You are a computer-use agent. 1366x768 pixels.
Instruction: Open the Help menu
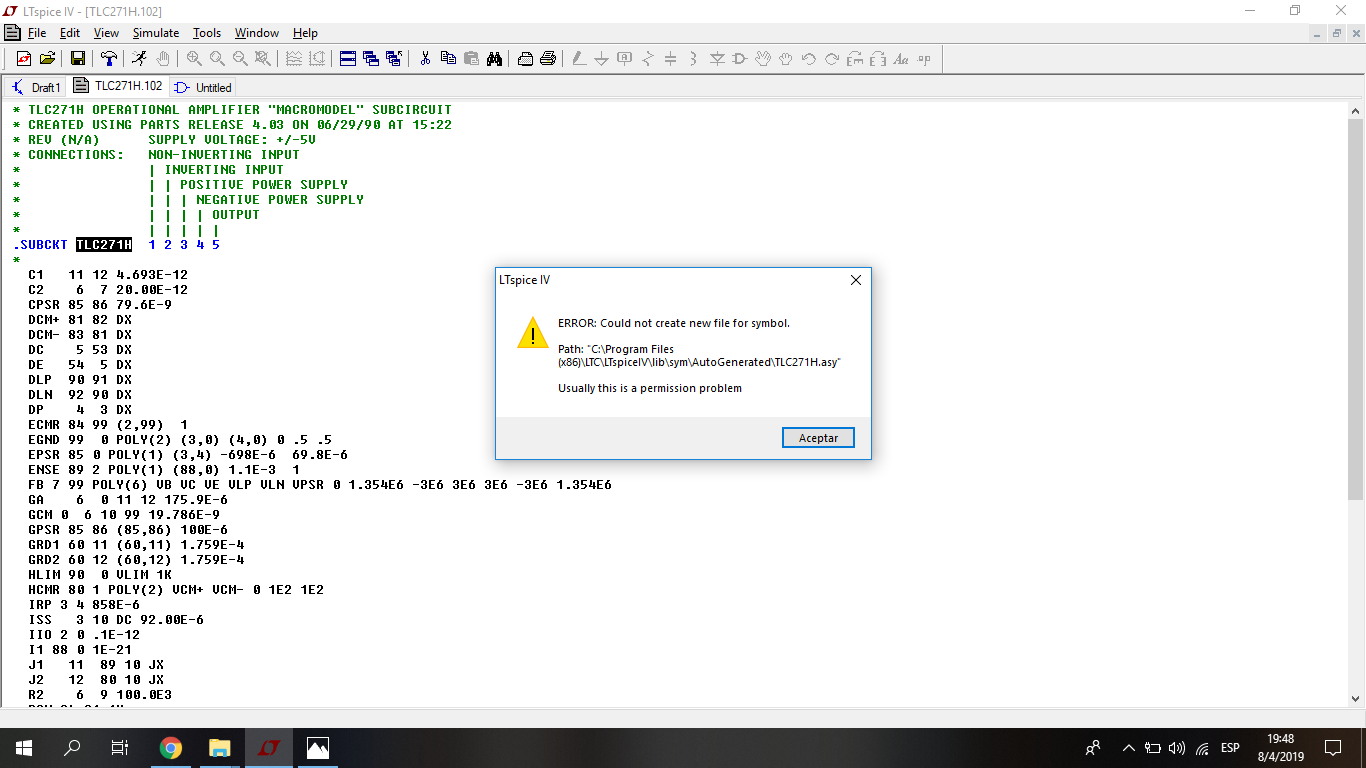[x=305, y=33]
